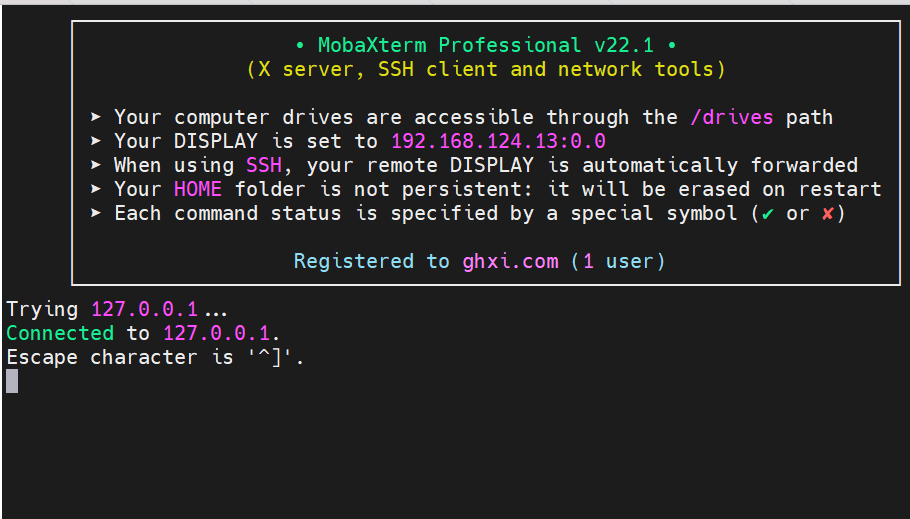Click the 'ghxi.com' registration link
The width and height of the screenshot is (910, 519).
pyautogui.click(x=511, y=261)
